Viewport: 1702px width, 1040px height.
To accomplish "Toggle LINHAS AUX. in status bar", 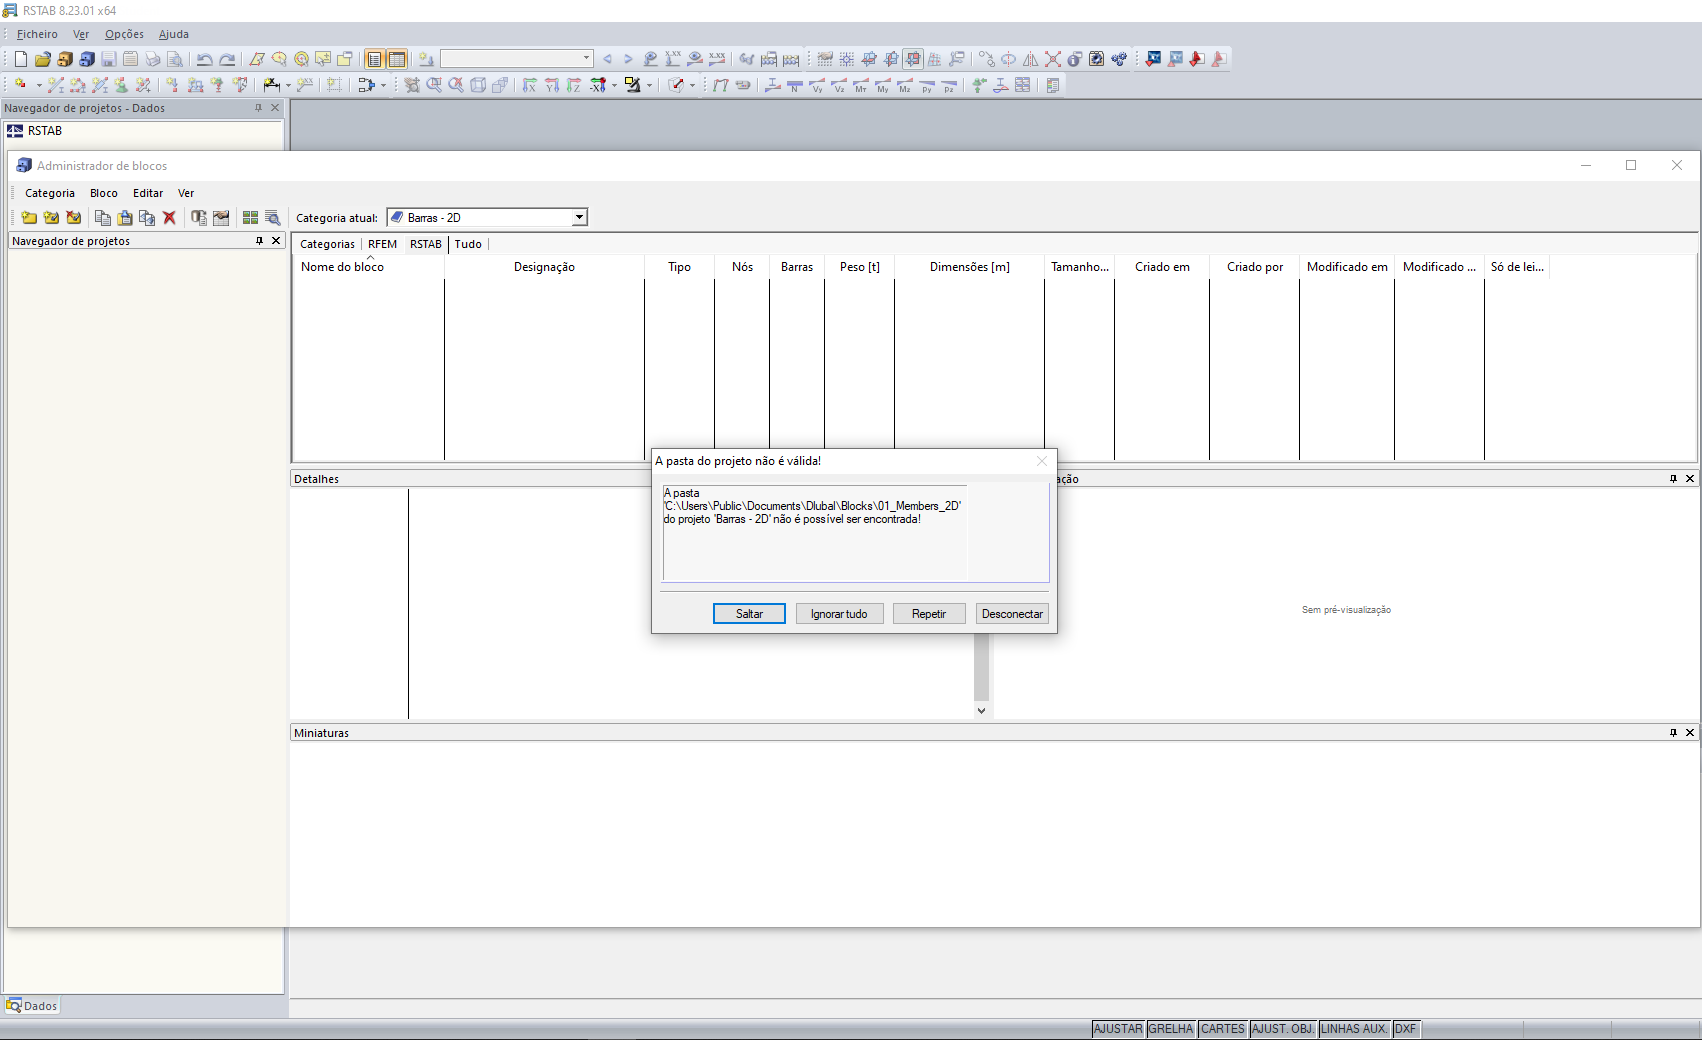I will pyautogui.click(x=1354, y=1029).
